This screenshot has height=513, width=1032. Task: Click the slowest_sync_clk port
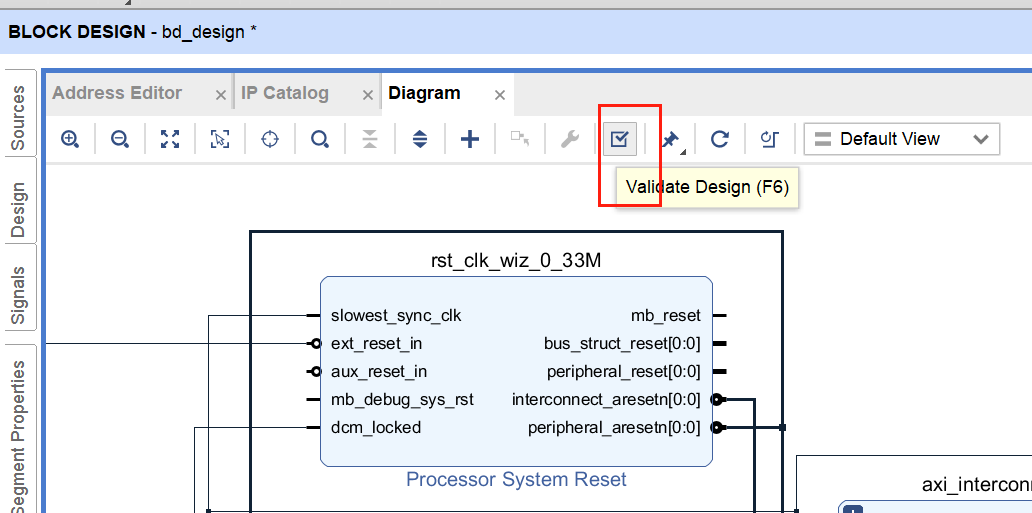[x=396, y=315]
